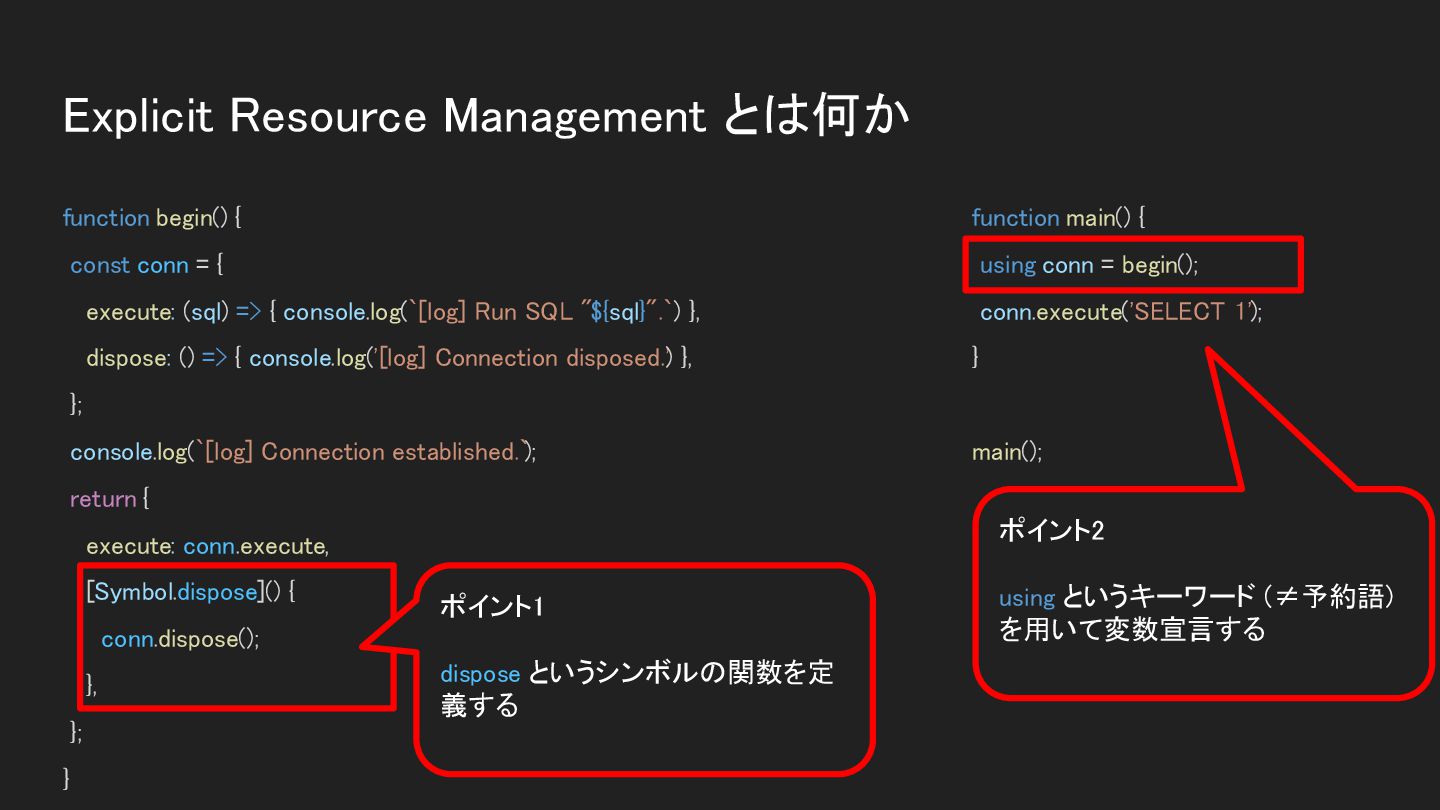Viewport: 1440px width, 810px height.
Task: Click the "execute: conn.execute," line
Action: pyautogui.click(x=208, y=546)
